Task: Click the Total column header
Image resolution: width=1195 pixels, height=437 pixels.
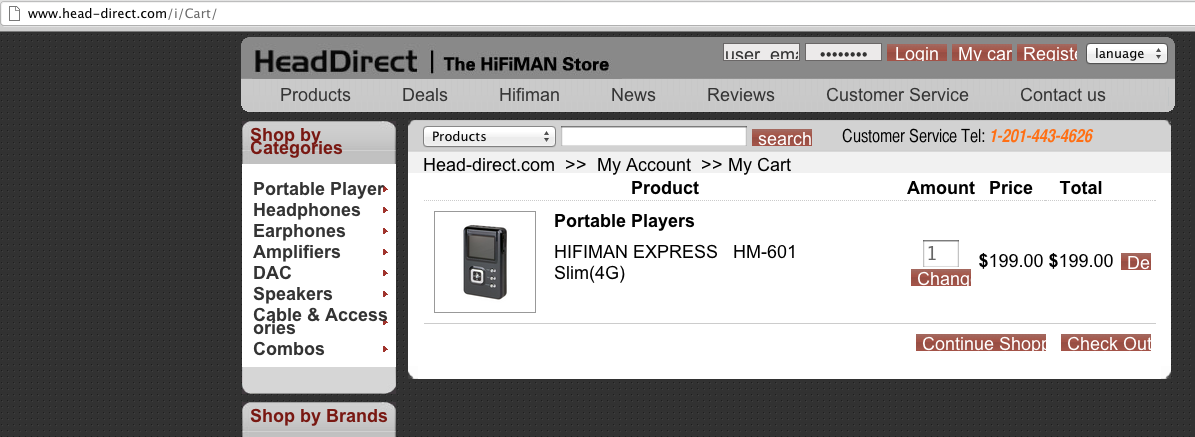Action: coord(1081,188)
